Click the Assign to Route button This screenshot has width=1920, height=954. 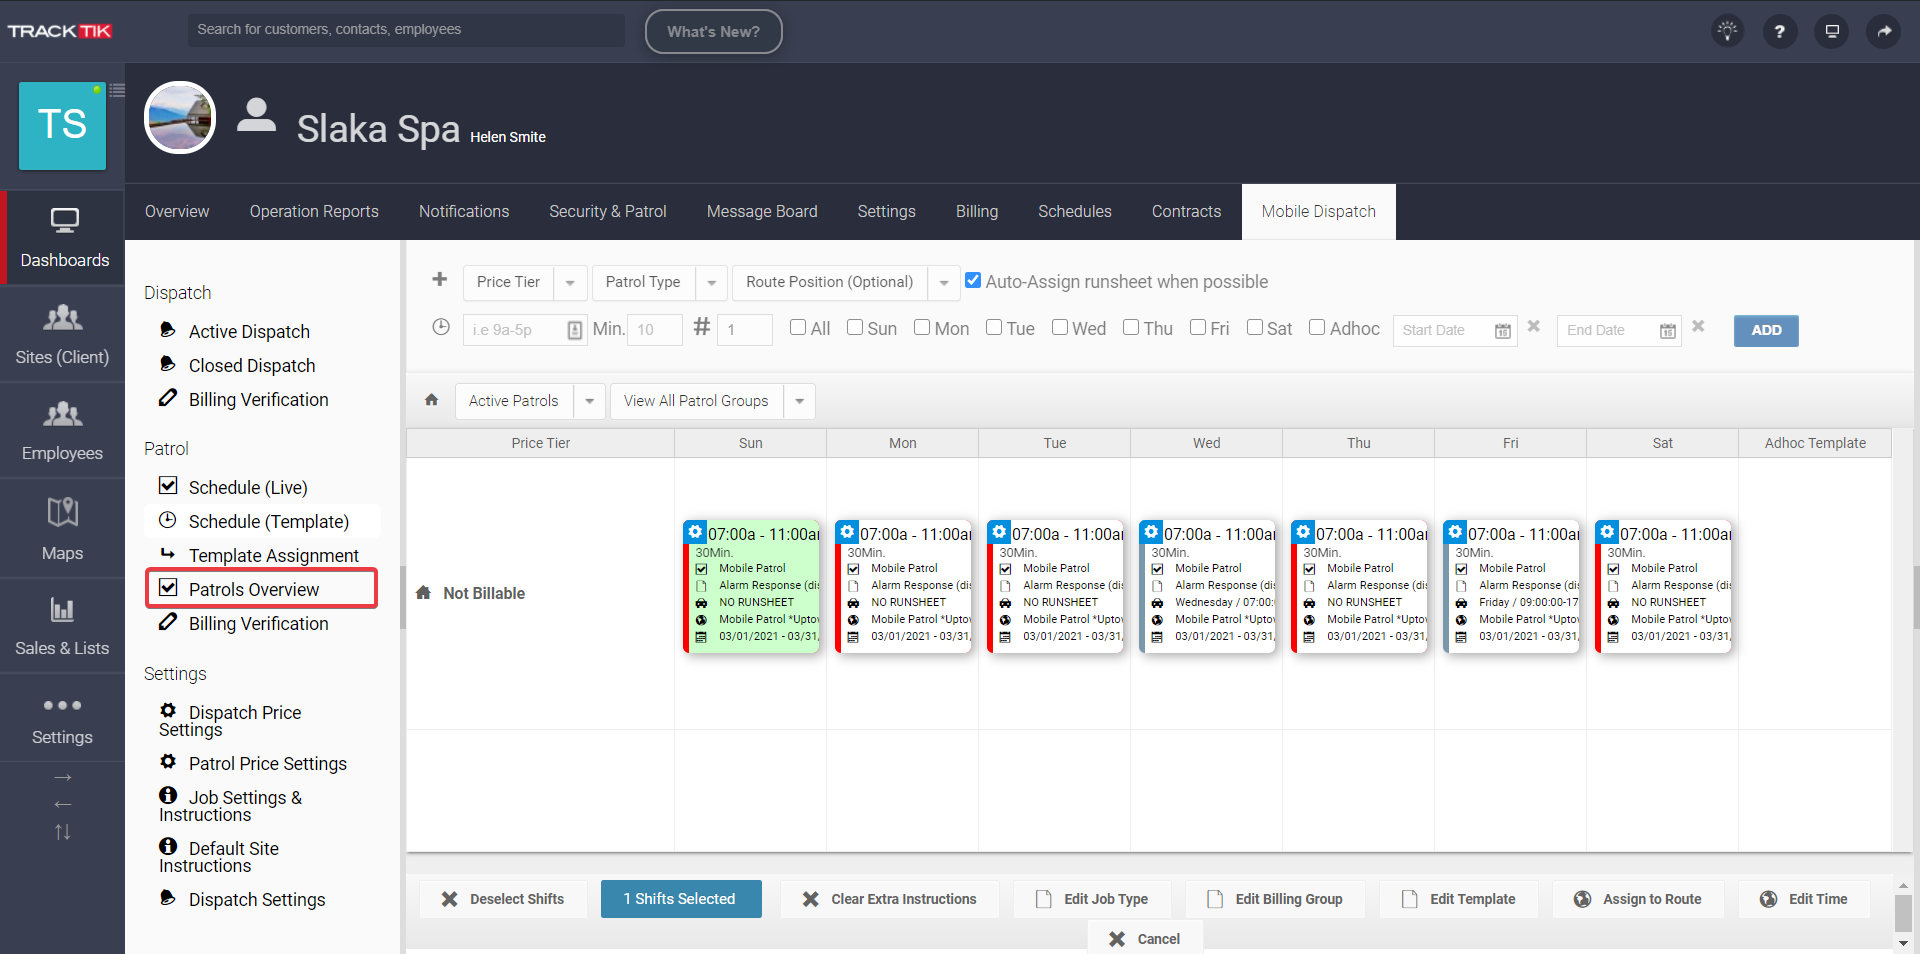1638,898
